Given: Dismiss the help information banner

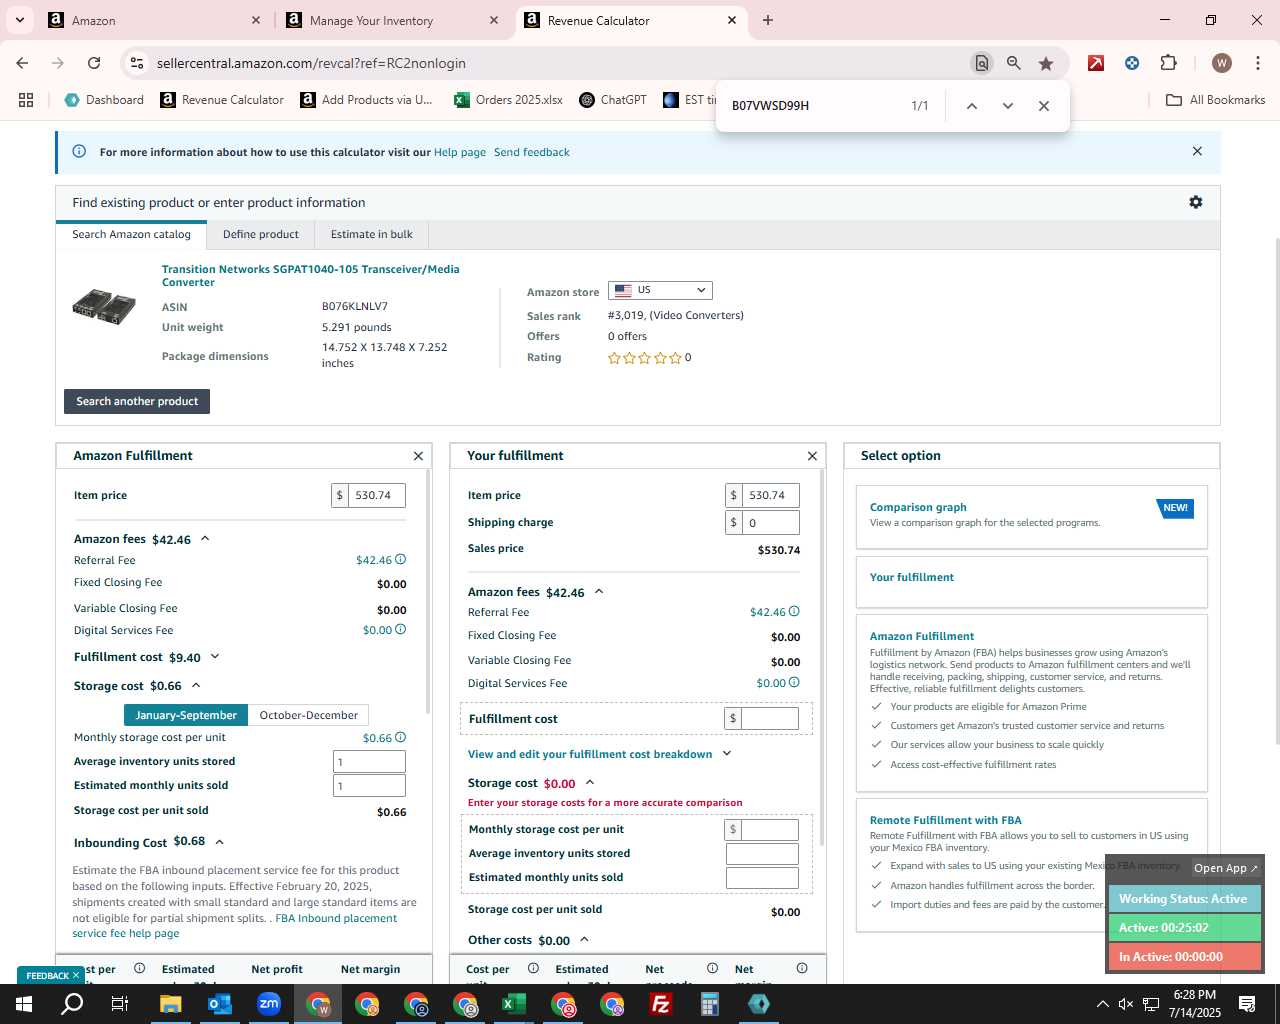Looking at the screenshot, I should (x=1197, y=151).
